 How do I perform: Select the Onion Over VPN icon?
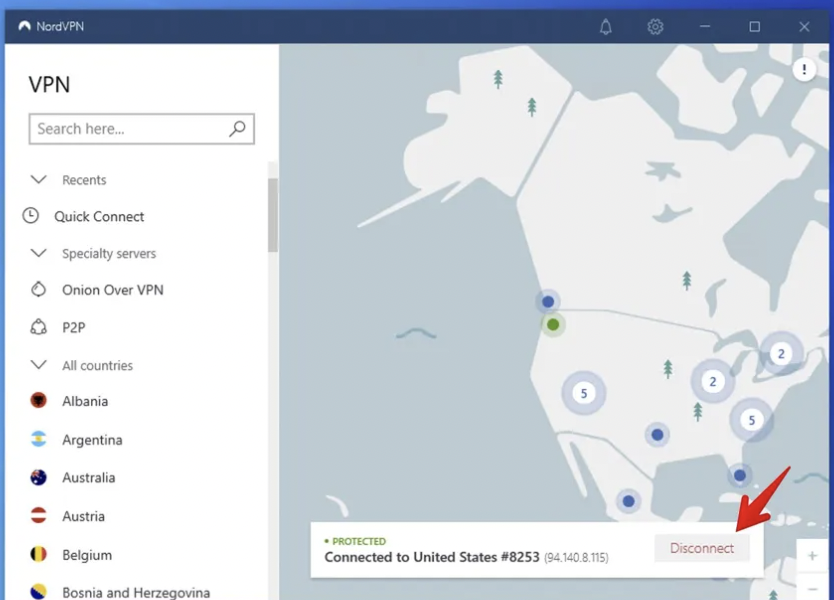coord(39,290)
